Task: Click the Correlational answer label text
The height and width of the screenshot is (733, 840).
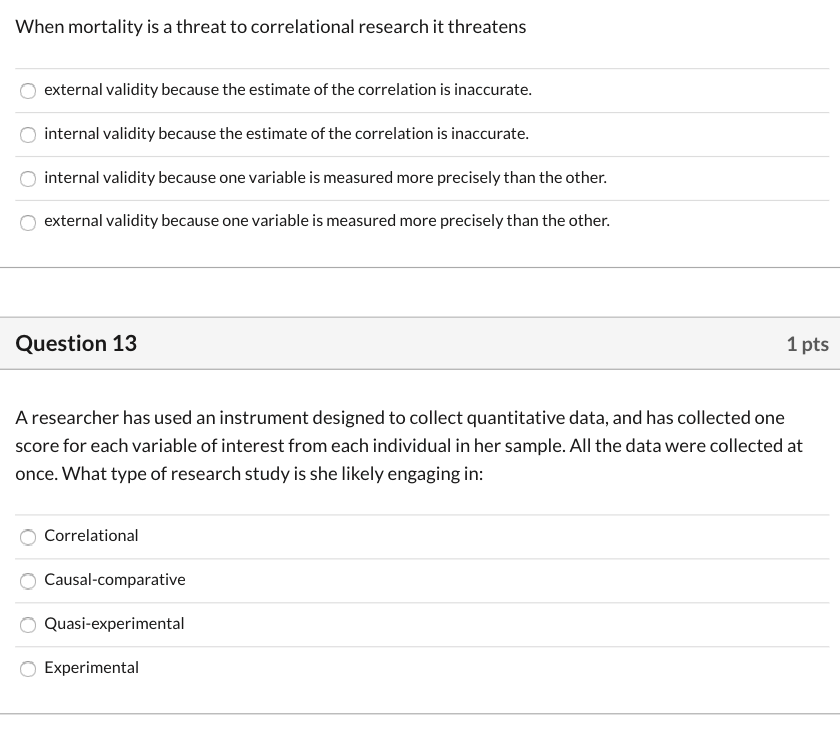Action: (x=91, y=535)
